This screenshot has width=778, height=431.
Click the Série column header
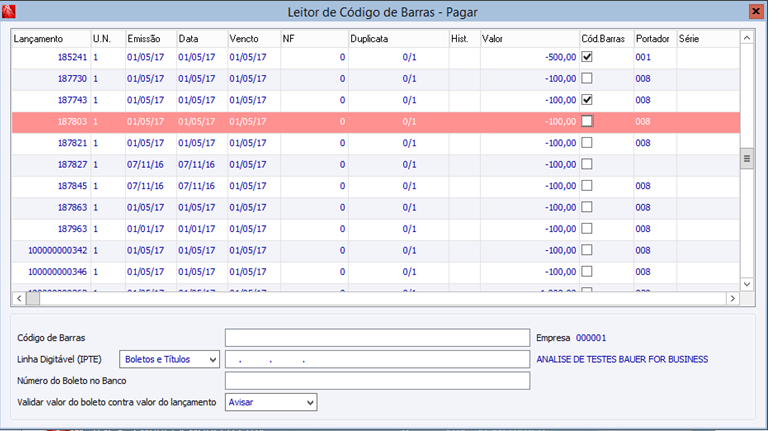tap(708, 39)
